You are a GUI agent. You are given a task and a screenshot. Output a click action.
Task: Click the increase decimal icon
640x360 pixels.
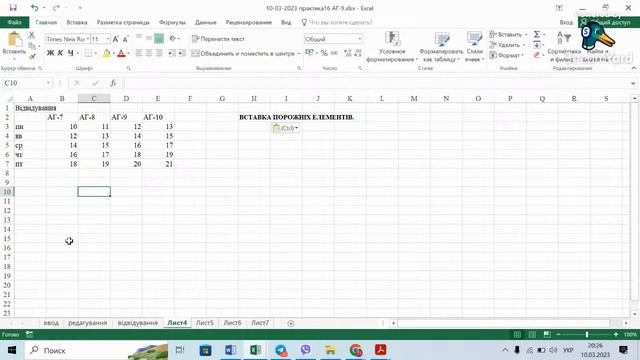(347, 53)
